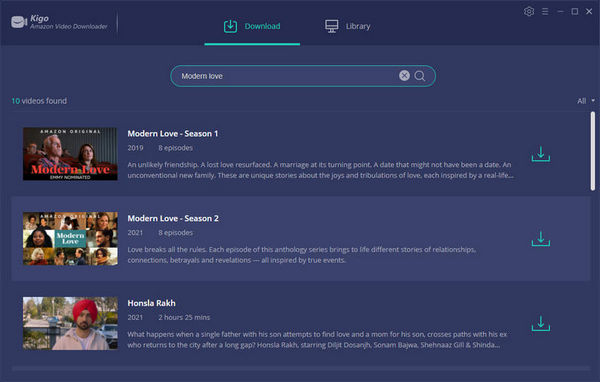
Task: Click the results list scrollbar
Action: coord(592,151)
